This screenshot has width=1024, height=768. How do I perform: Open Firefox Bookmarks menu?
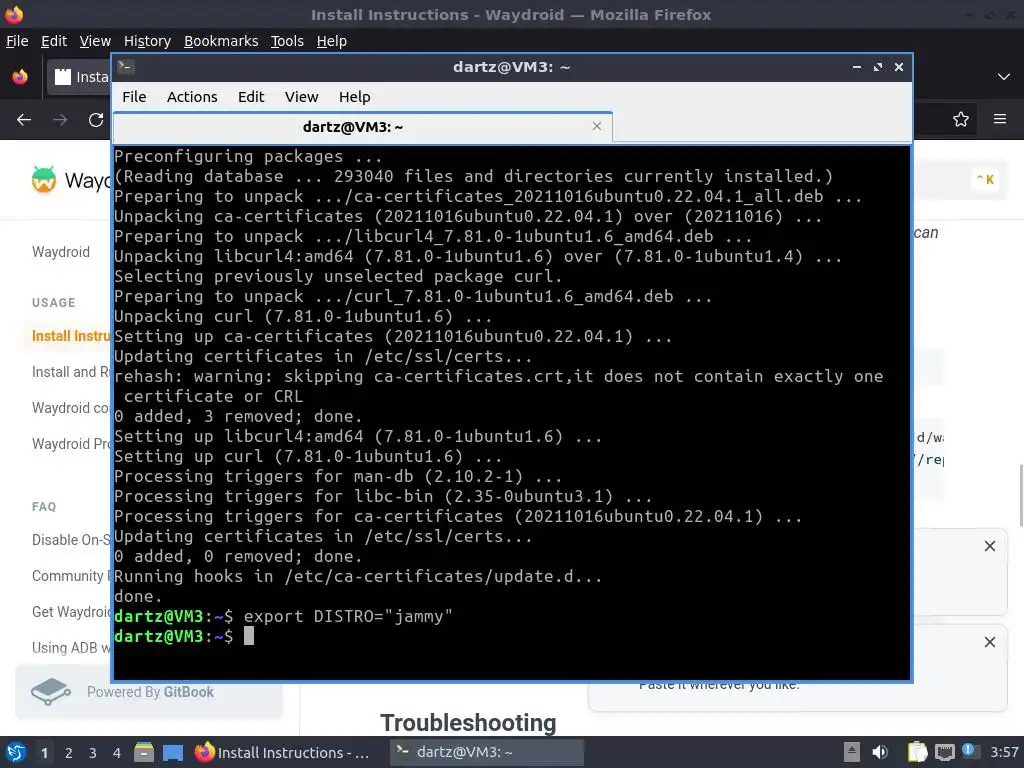point(221,41)
